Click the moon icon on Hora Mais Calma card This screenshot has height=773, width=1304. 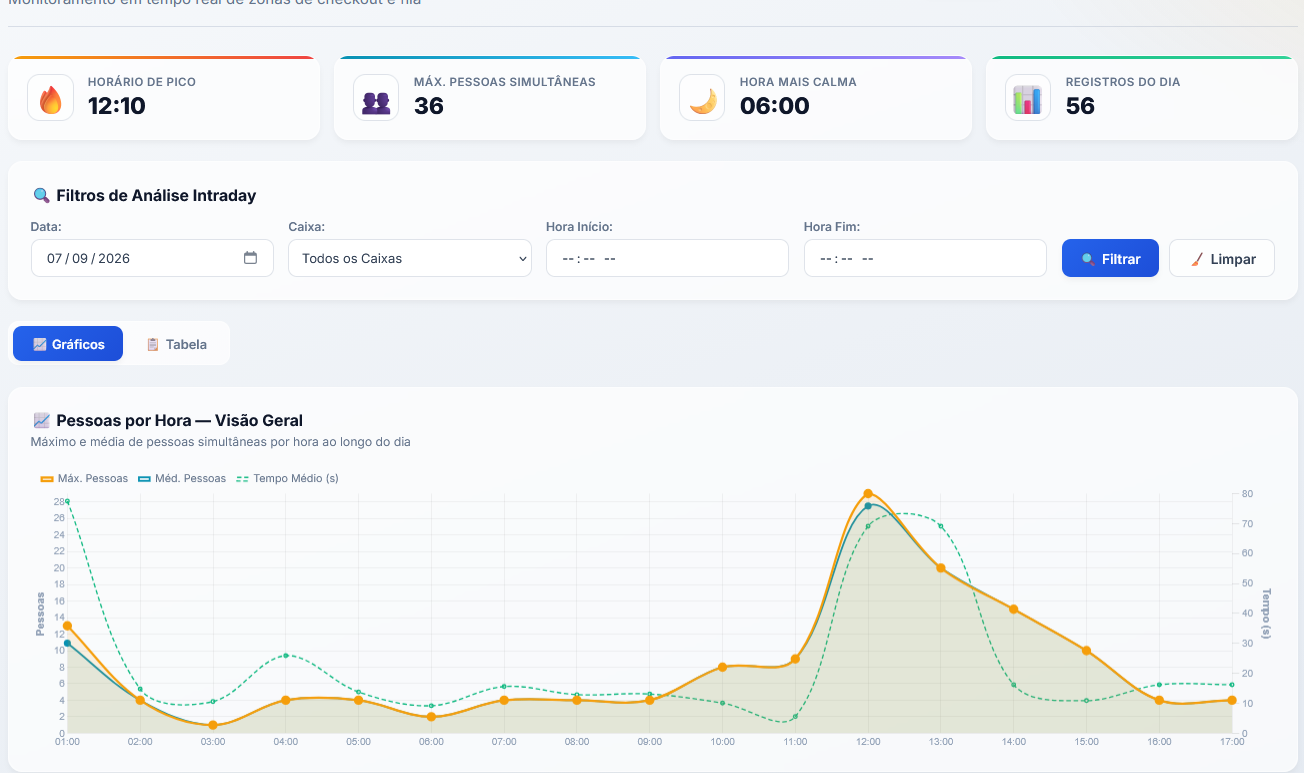[x=702, y=98]
